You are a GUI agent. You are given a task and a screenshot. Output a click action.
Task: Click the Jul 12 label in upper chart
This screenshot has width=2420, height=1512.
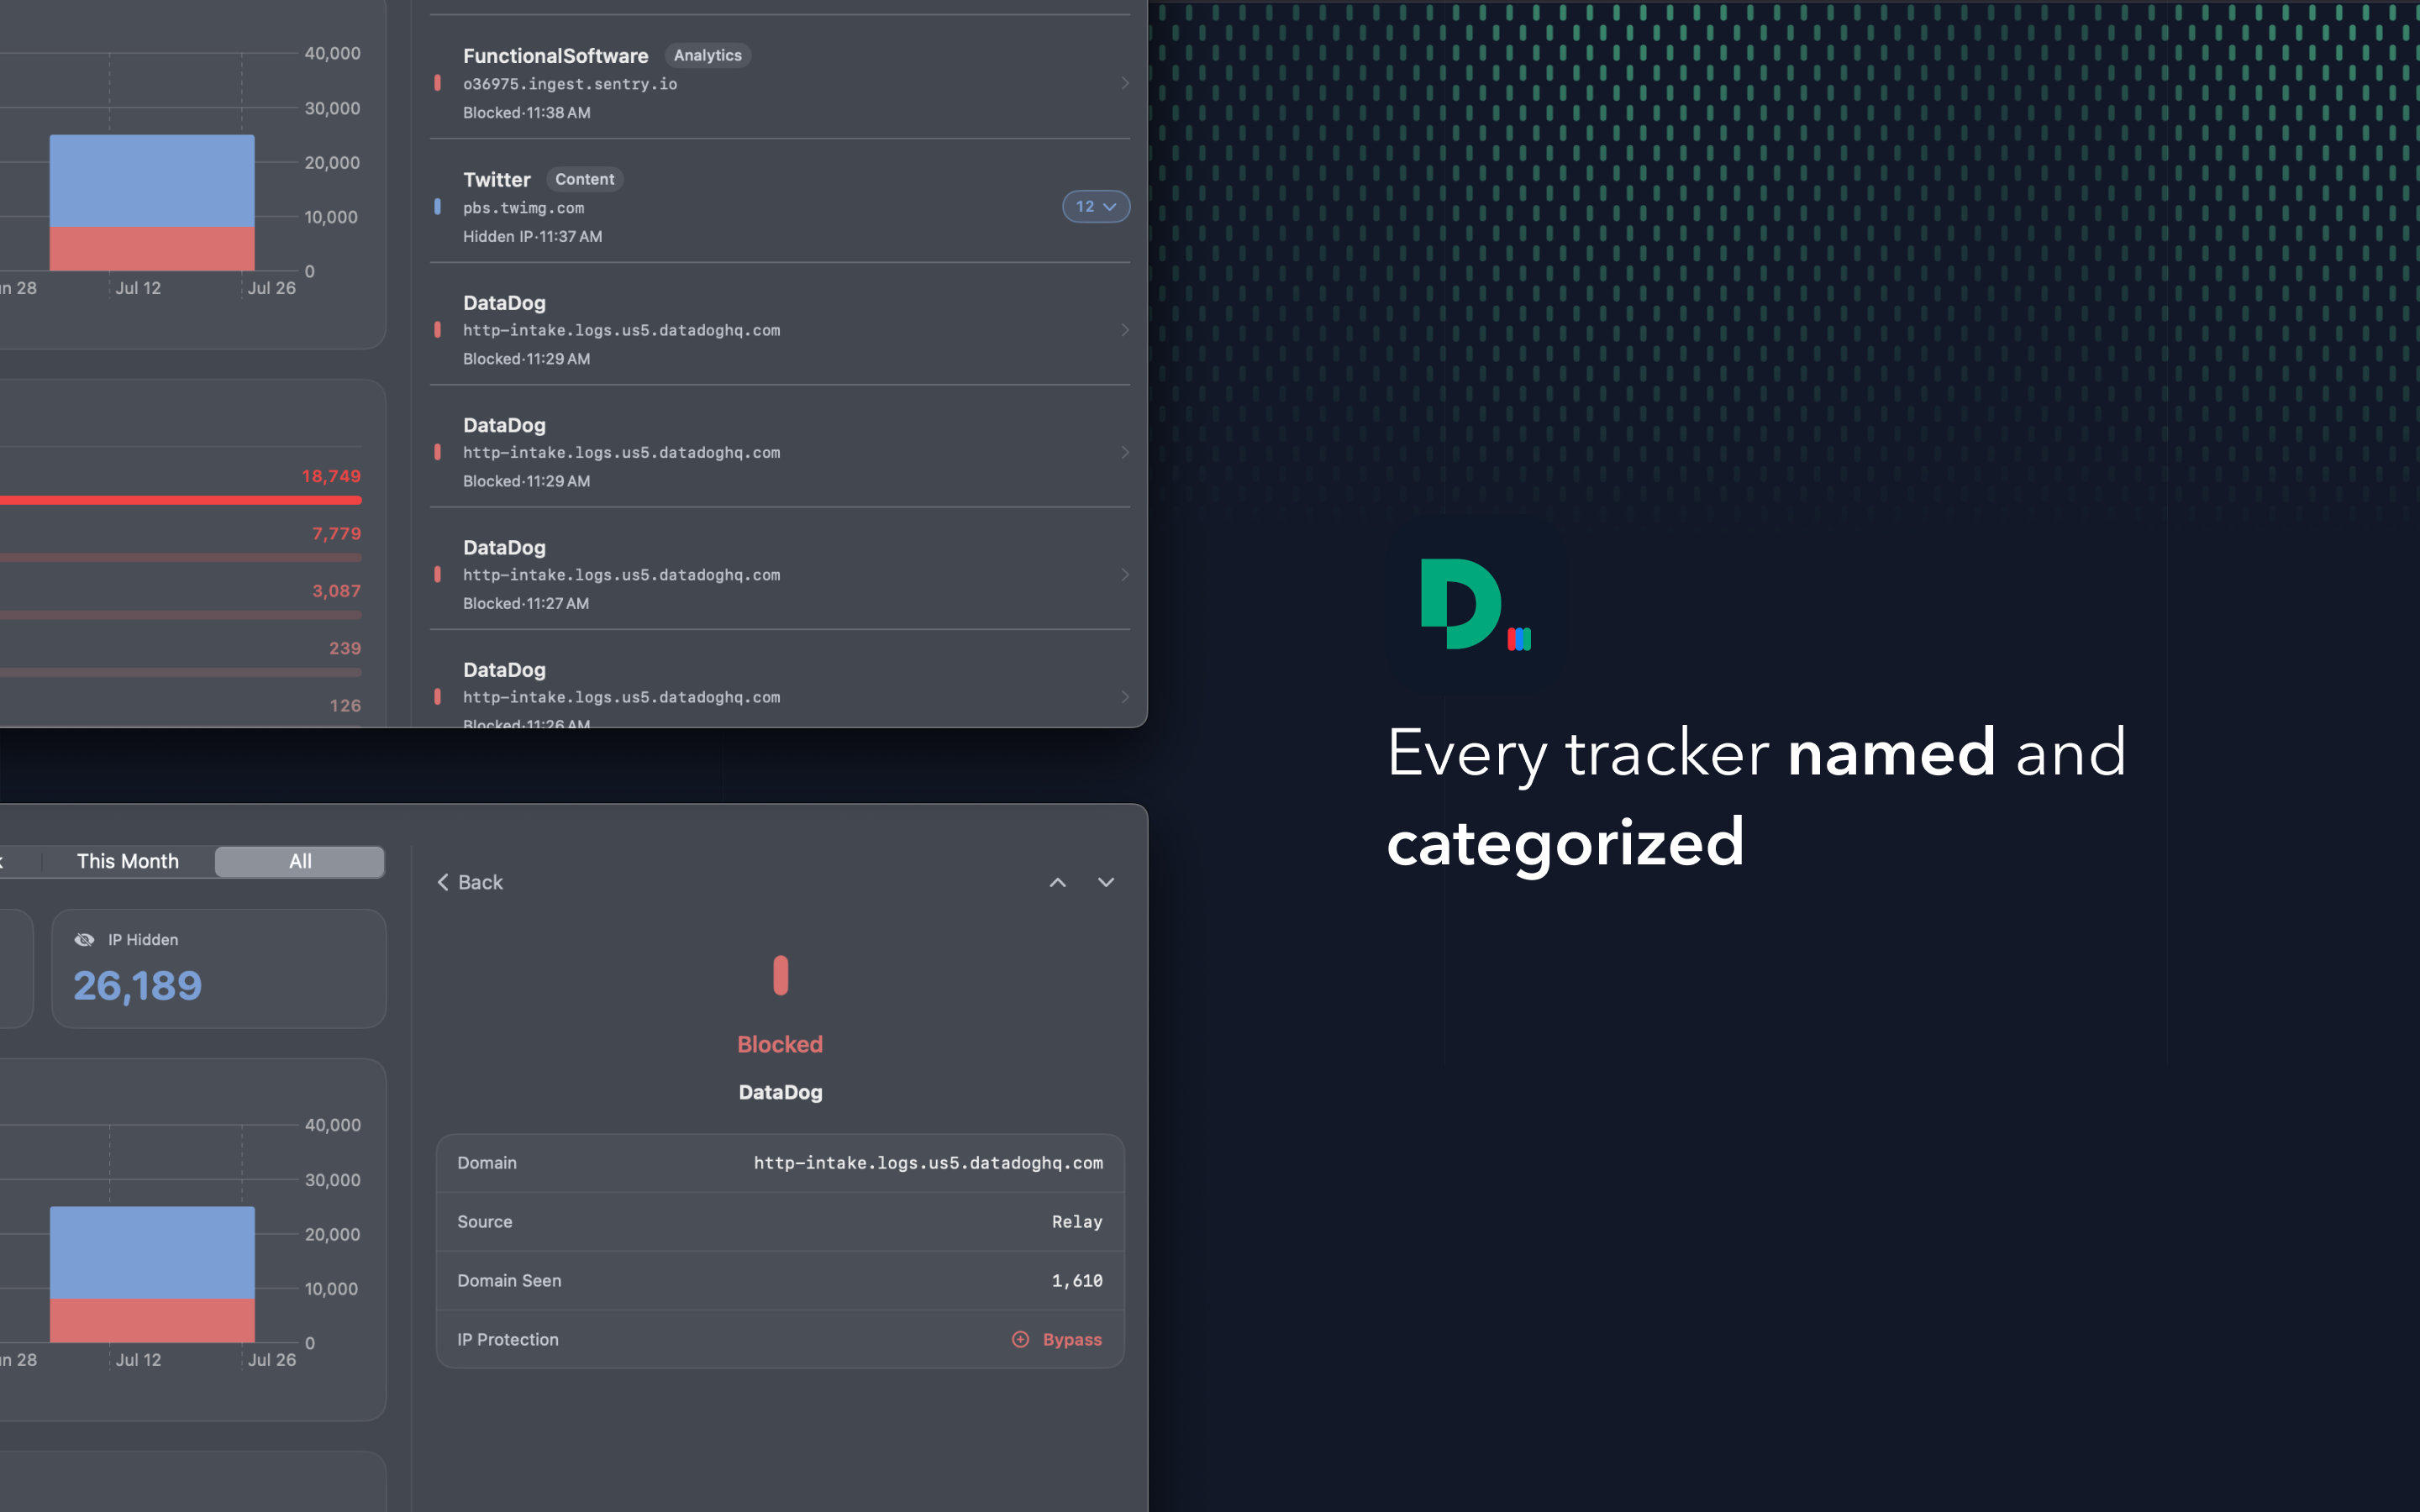click(x=138, y=288)
